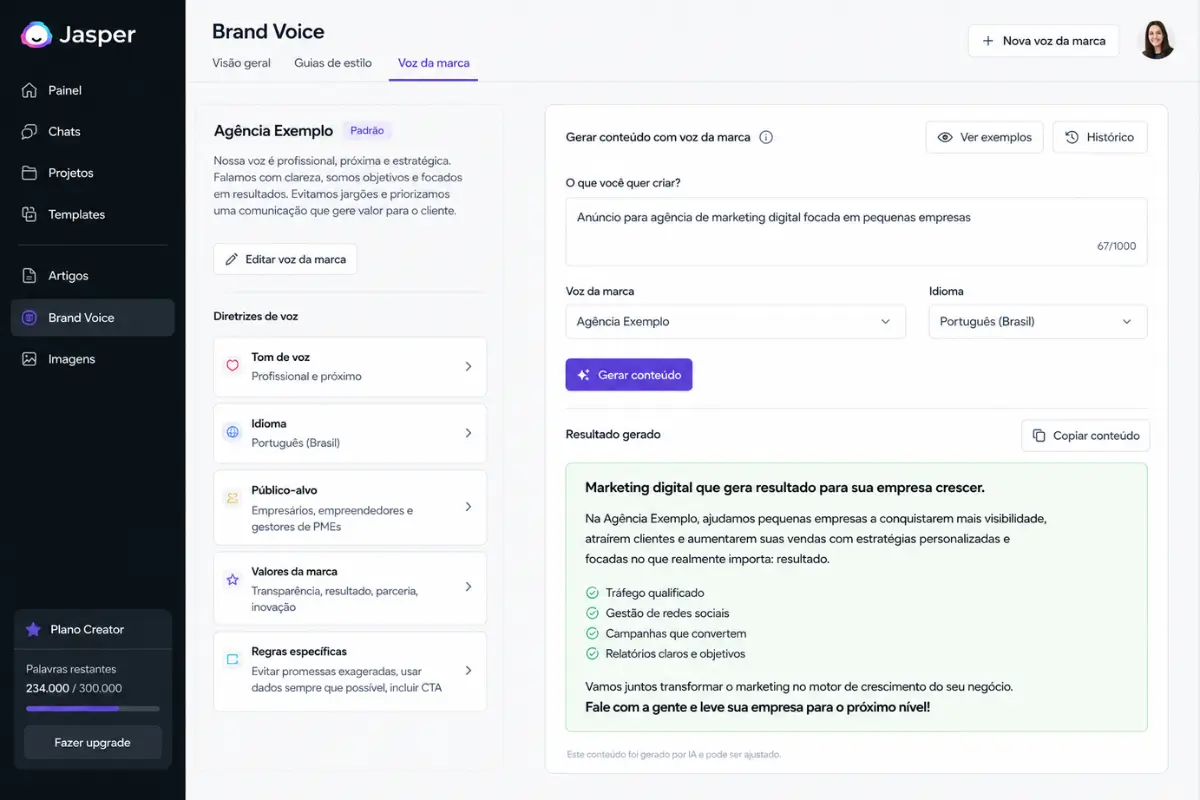Open Artigos in the sidebar
Screen dimensions: 1200x800
pyautogui.click(x=92, y=275)
